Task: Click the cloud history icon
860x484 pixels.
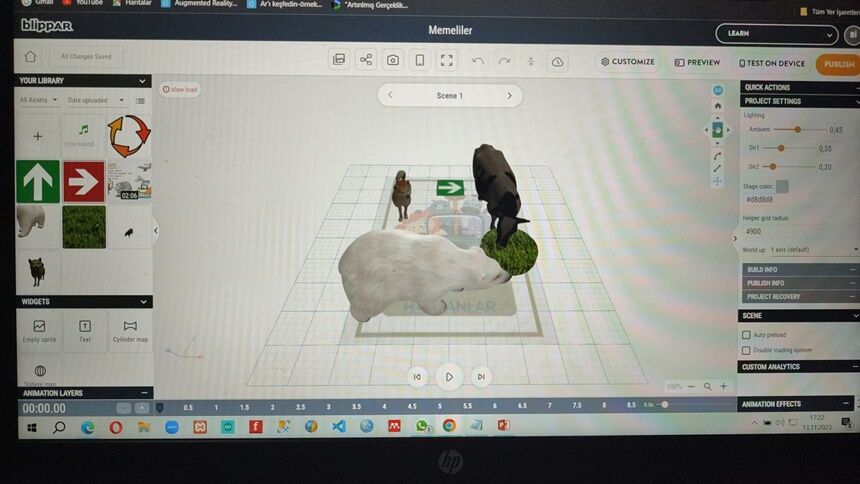Action: pos(557,62)
